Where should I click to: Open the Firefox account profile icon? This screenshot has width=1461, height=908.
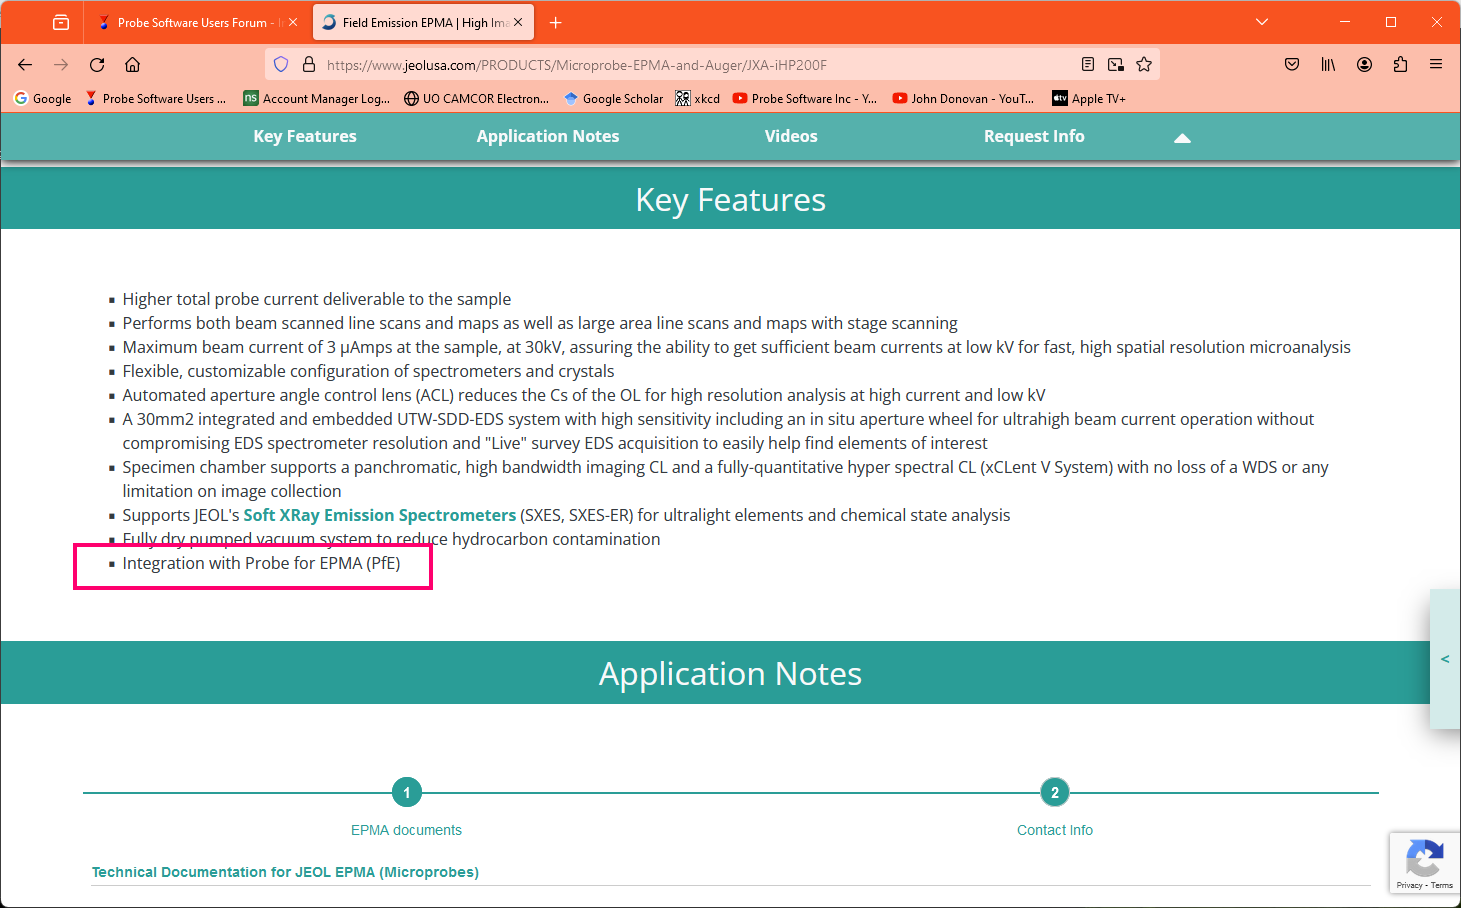point(1364,65)
